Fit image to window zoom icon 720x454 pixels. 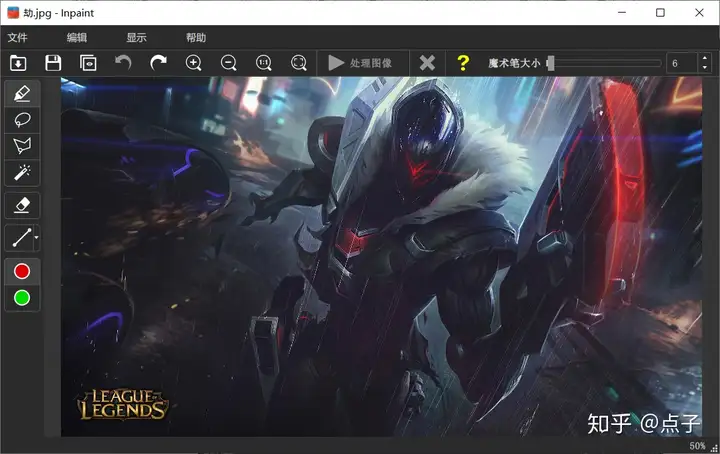(298, 63)
